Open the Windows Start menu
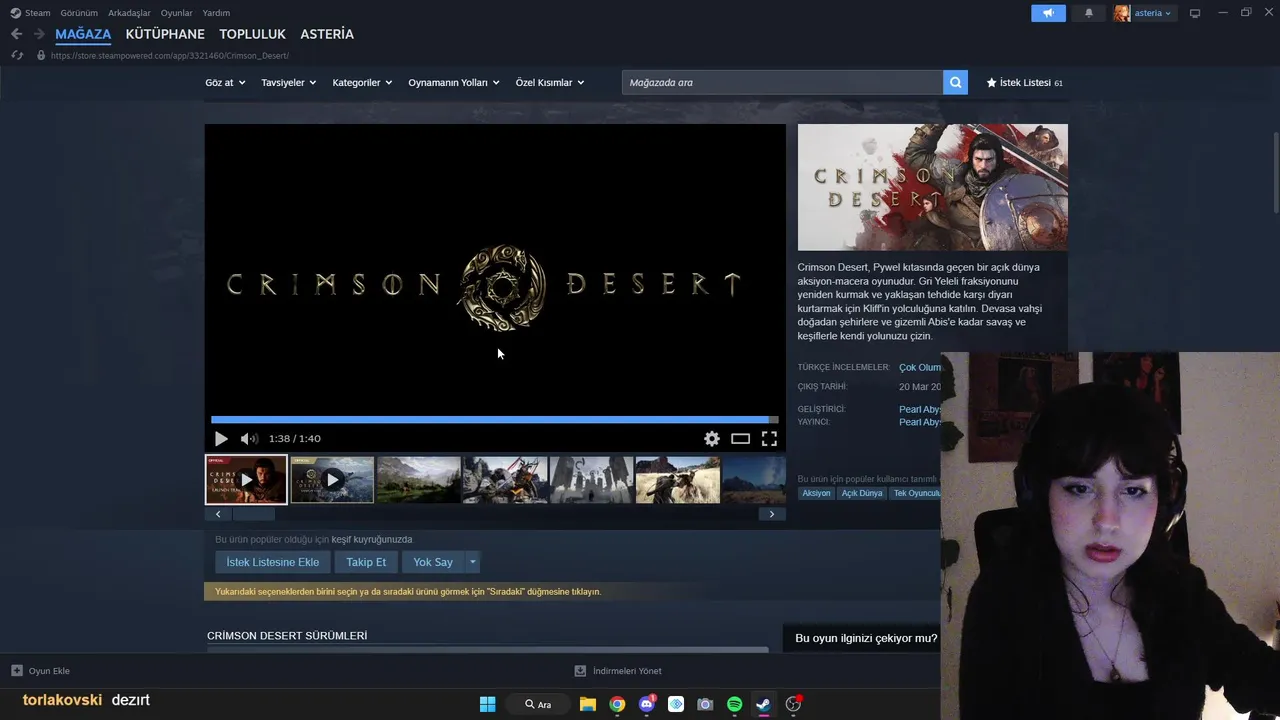 pos(487,704)
